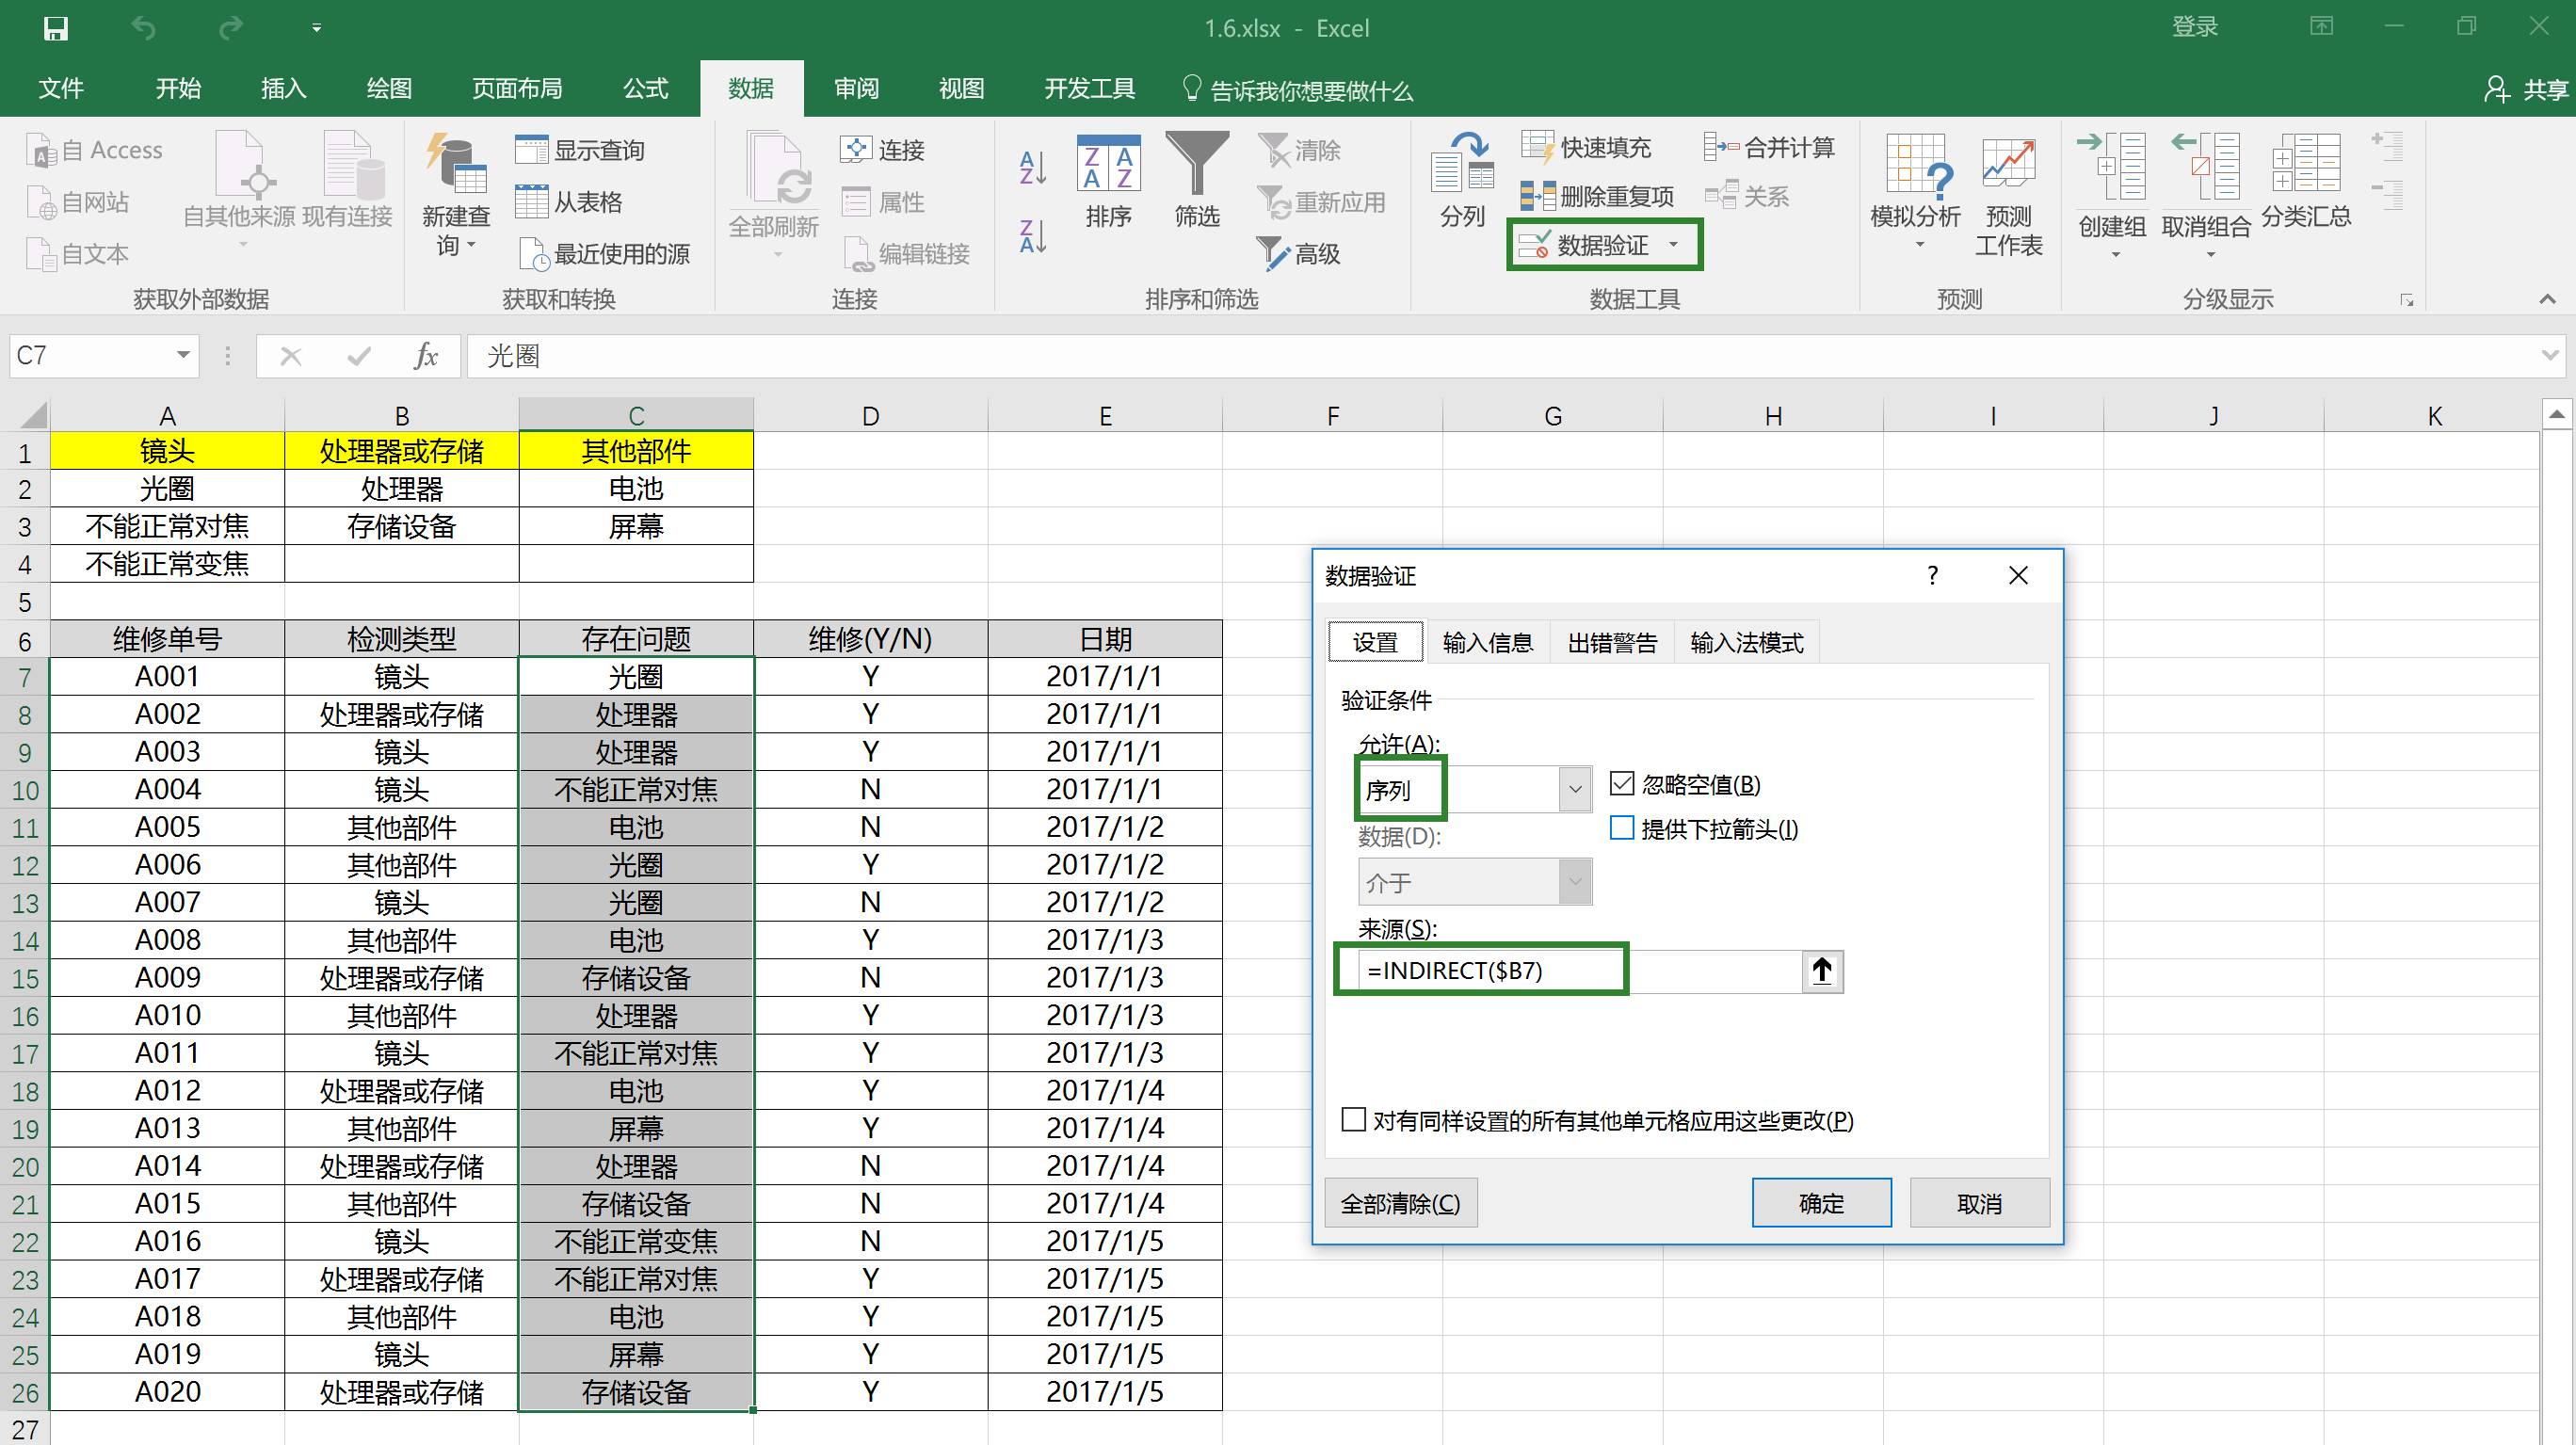Switch to 输入信息 tab in dialog
The image size is (2576, 1445).
click(x=1488, y=642)
